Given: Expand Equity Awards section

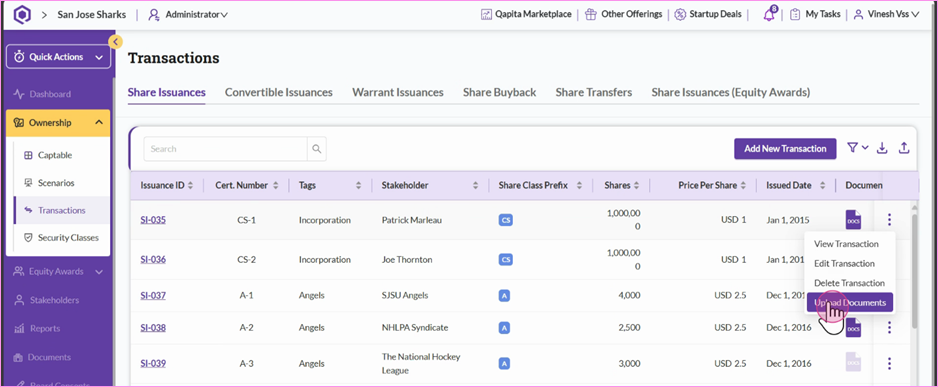Looking at the screenshot, I should pos(58,272).
